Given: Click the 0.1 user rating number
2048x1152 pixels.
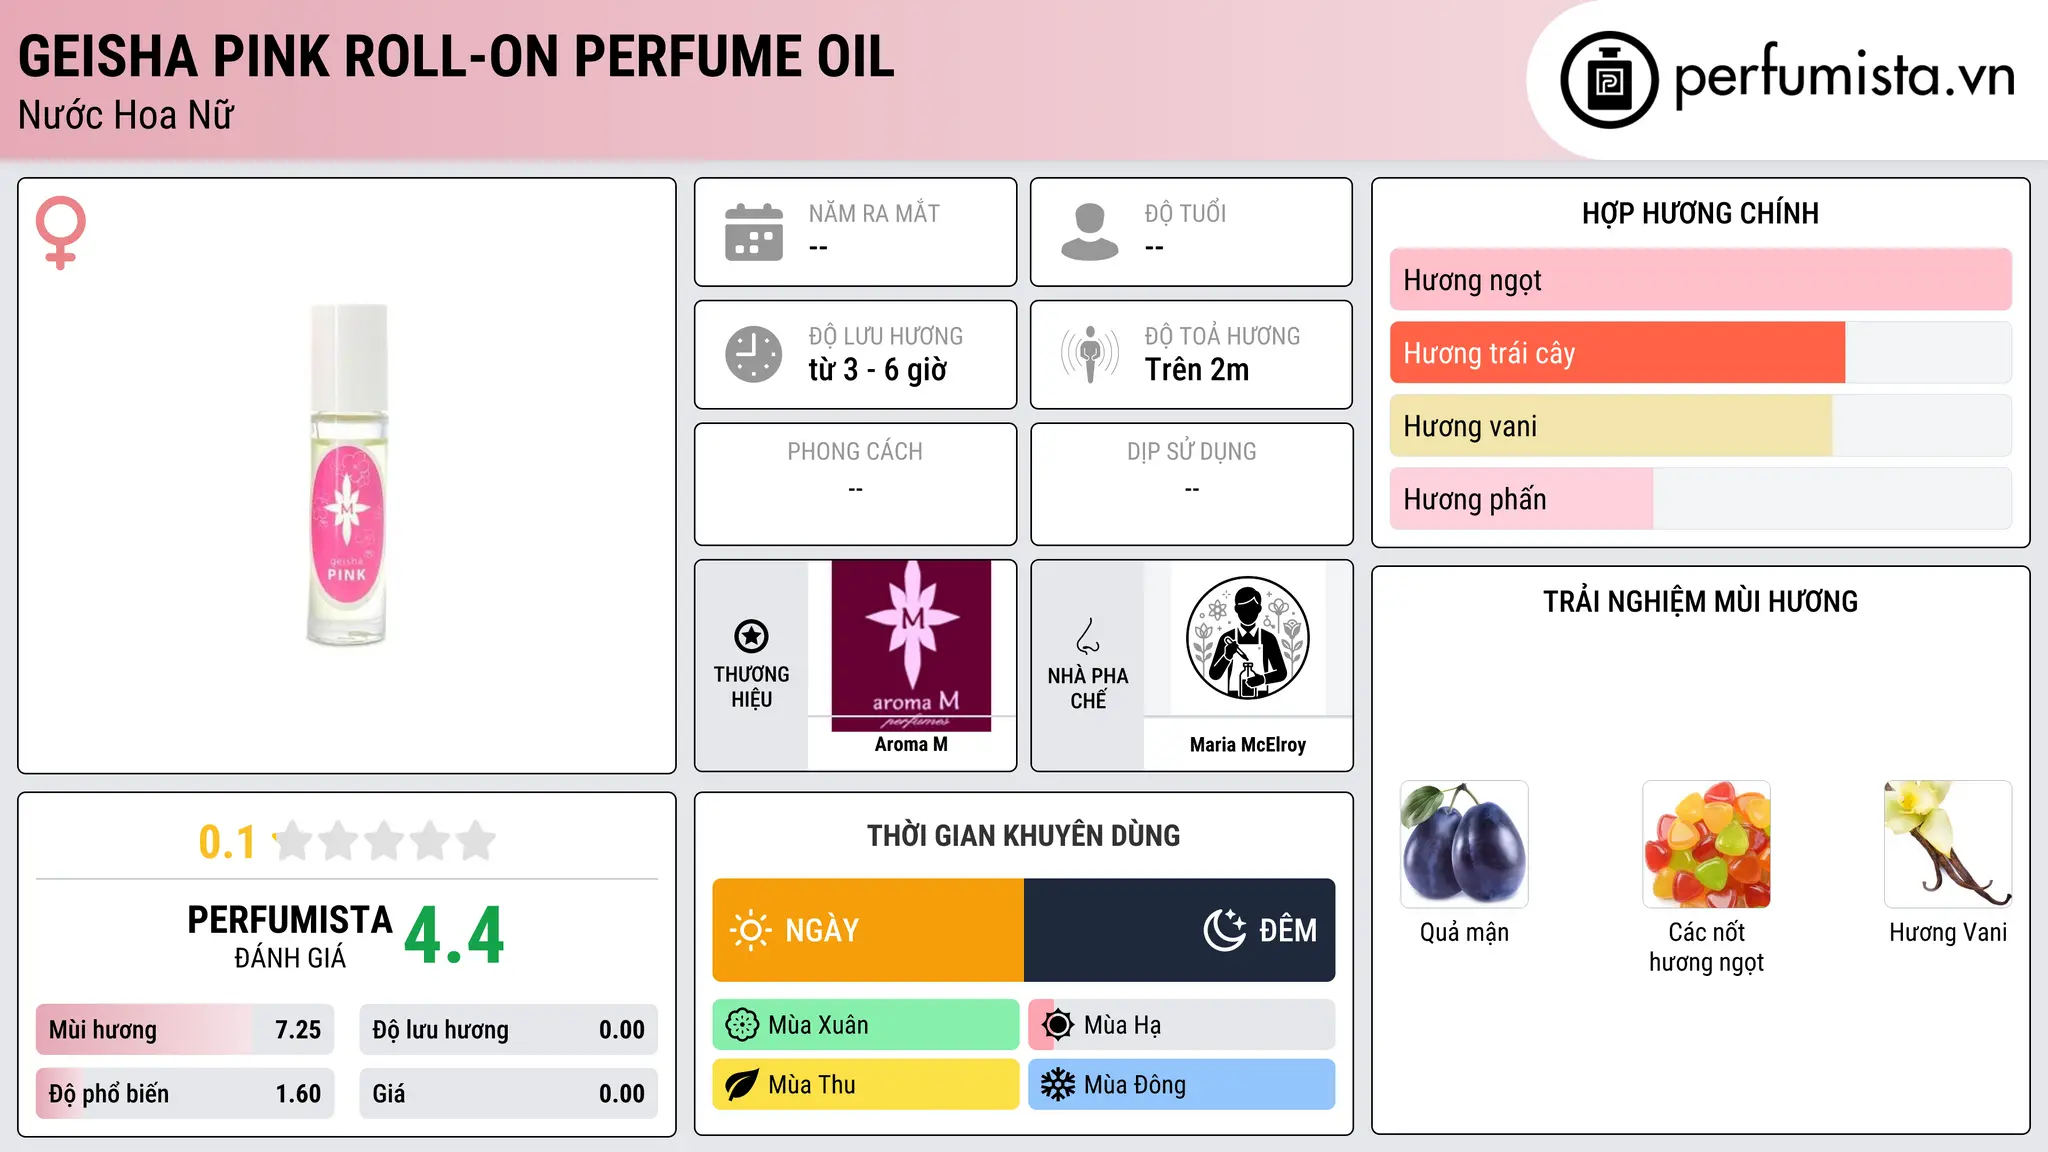Looking at the screenshot, I should click(227, 842).
